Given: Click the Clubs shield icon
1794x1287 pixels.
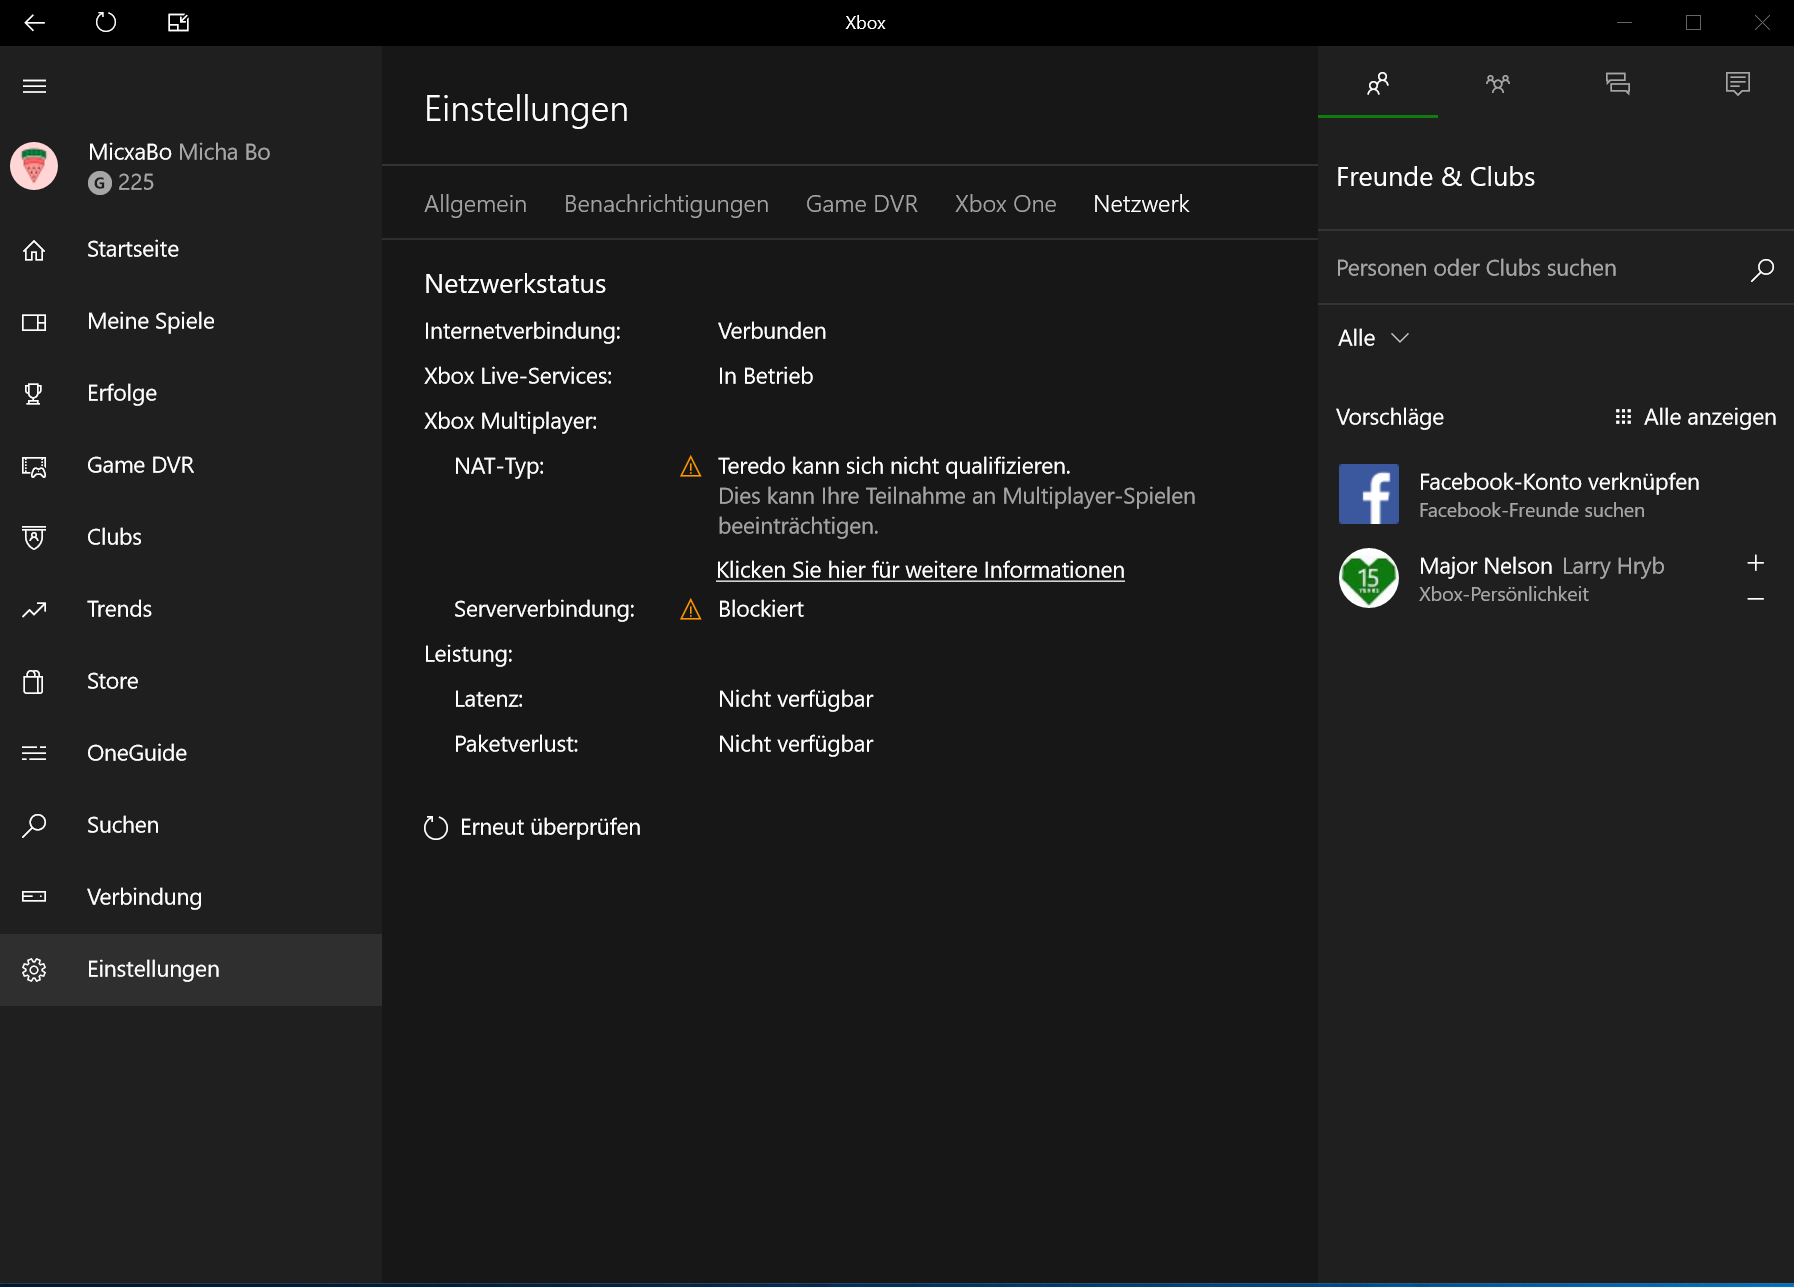Looking at the screenshot, I should pos(34,538).
